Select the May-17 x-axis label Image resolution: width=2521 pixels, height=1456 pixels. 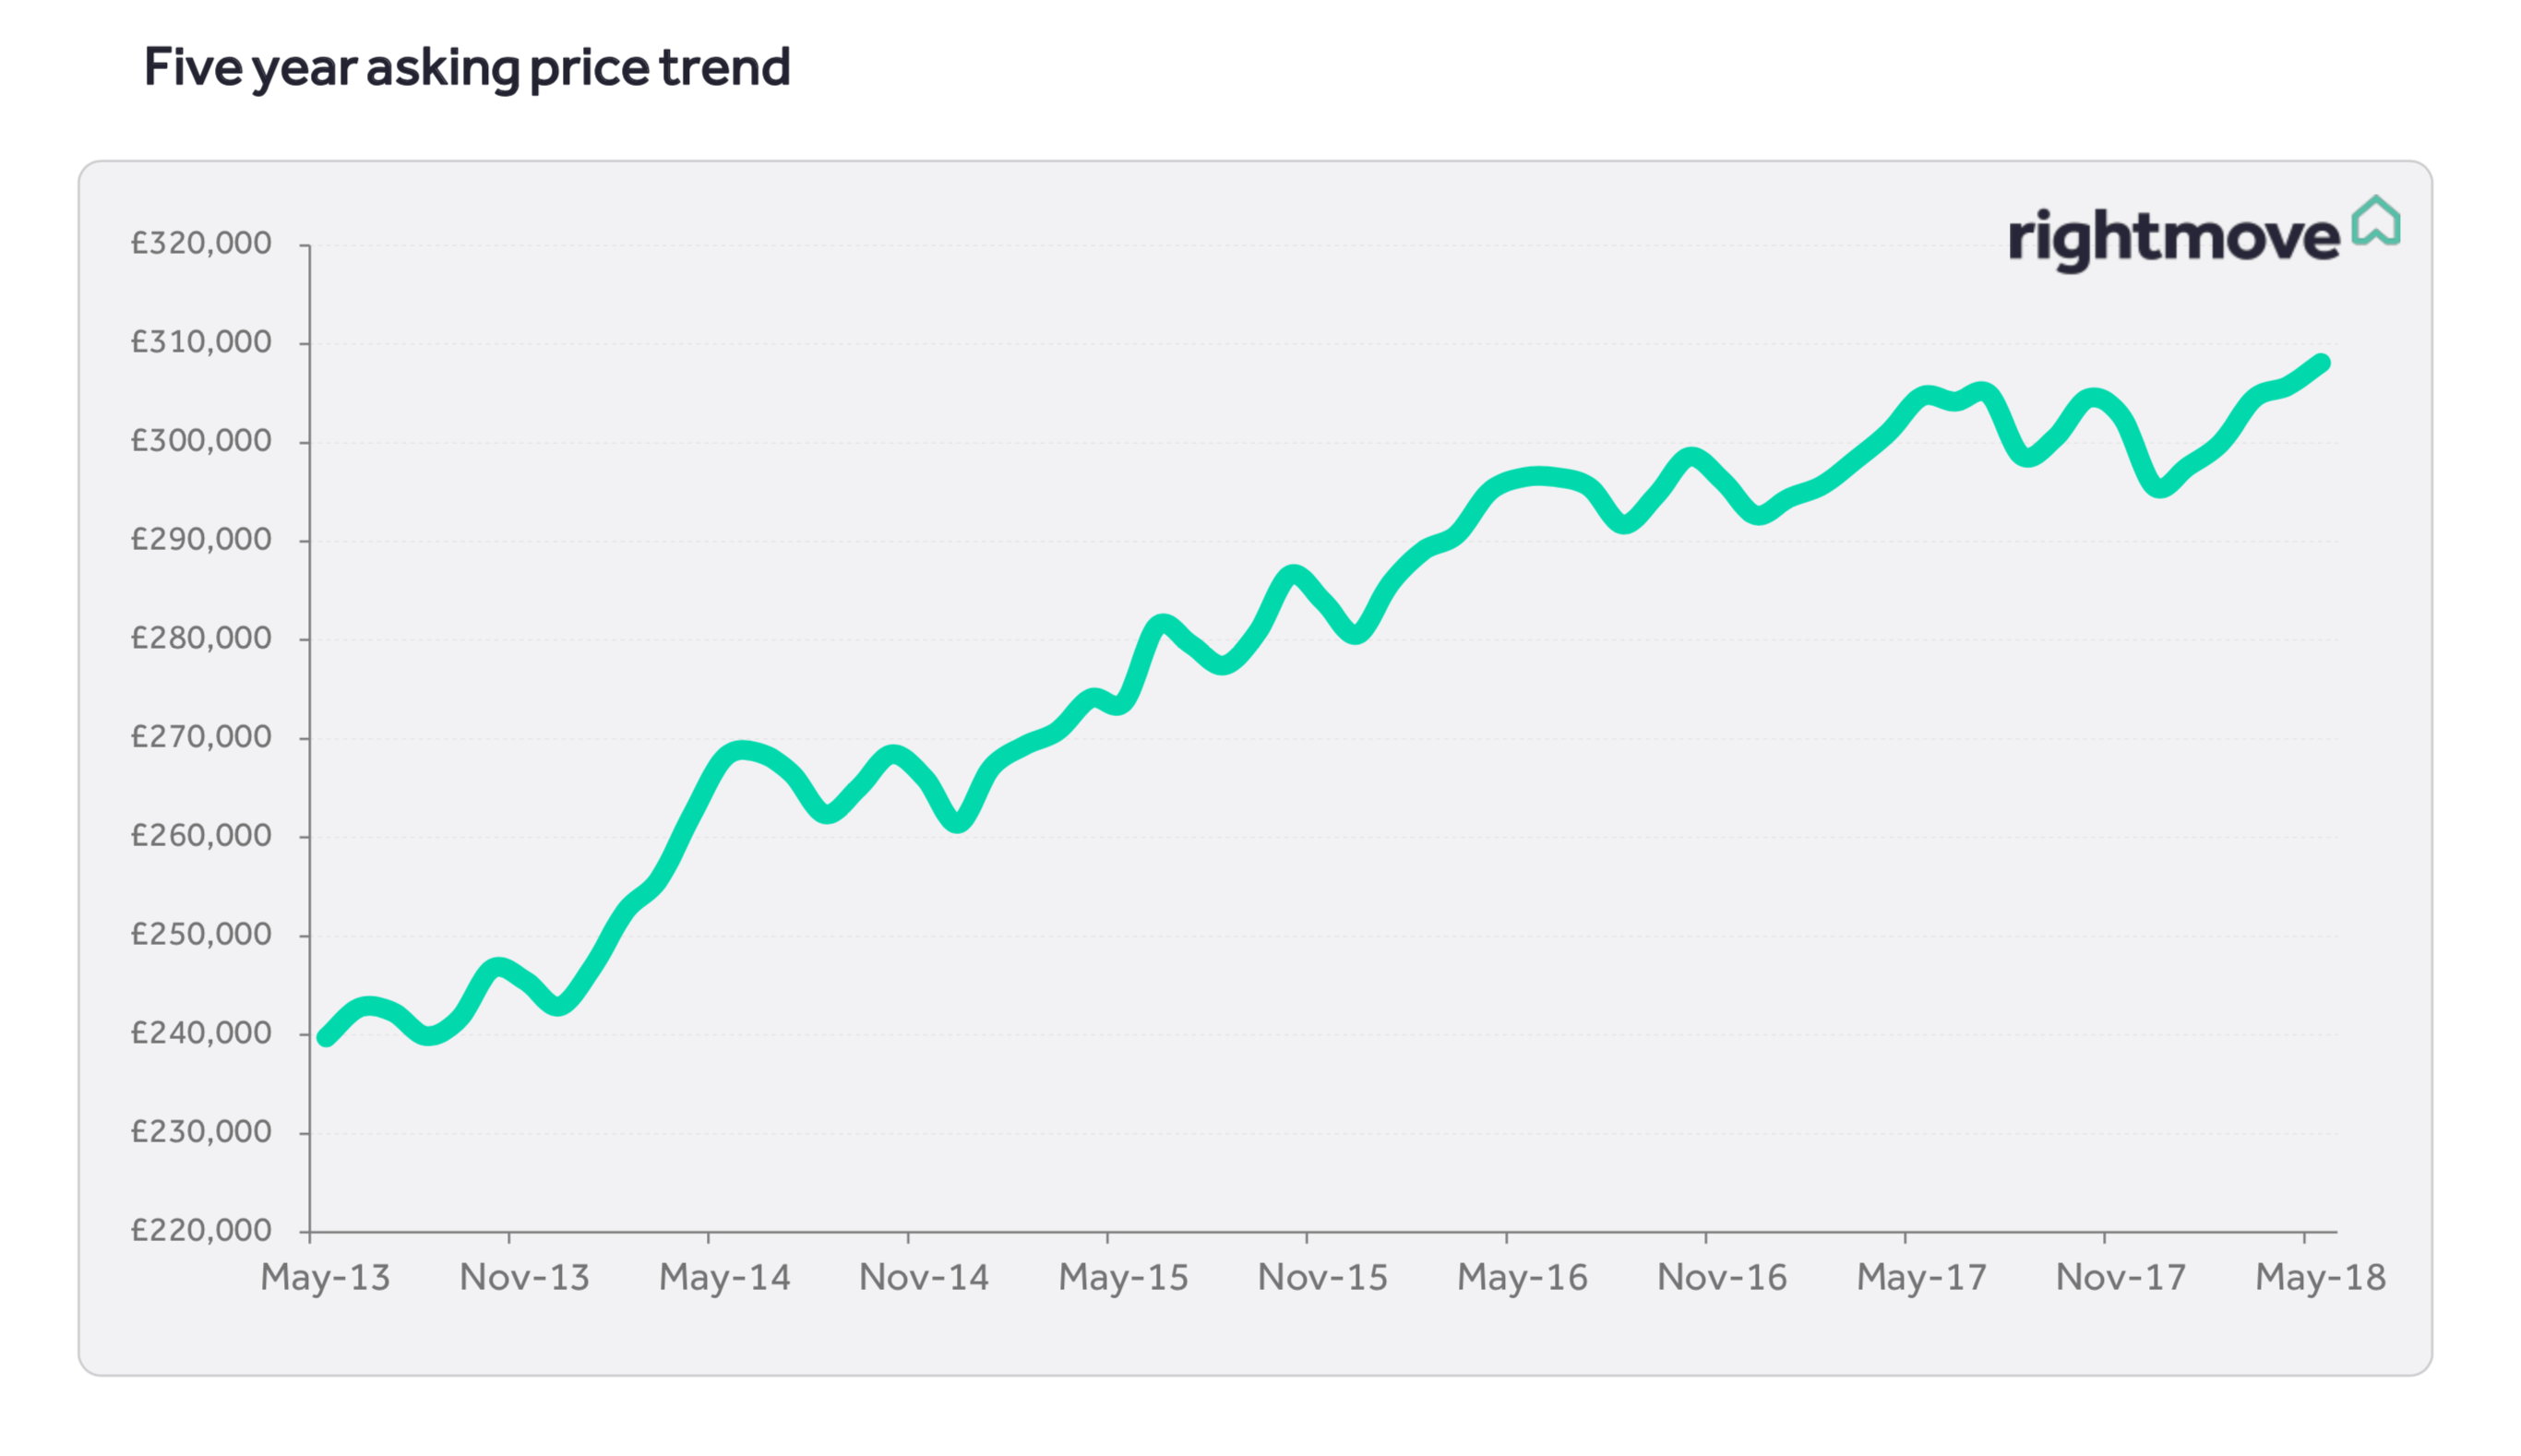pyautogui.click(x=1921, y=1277)
